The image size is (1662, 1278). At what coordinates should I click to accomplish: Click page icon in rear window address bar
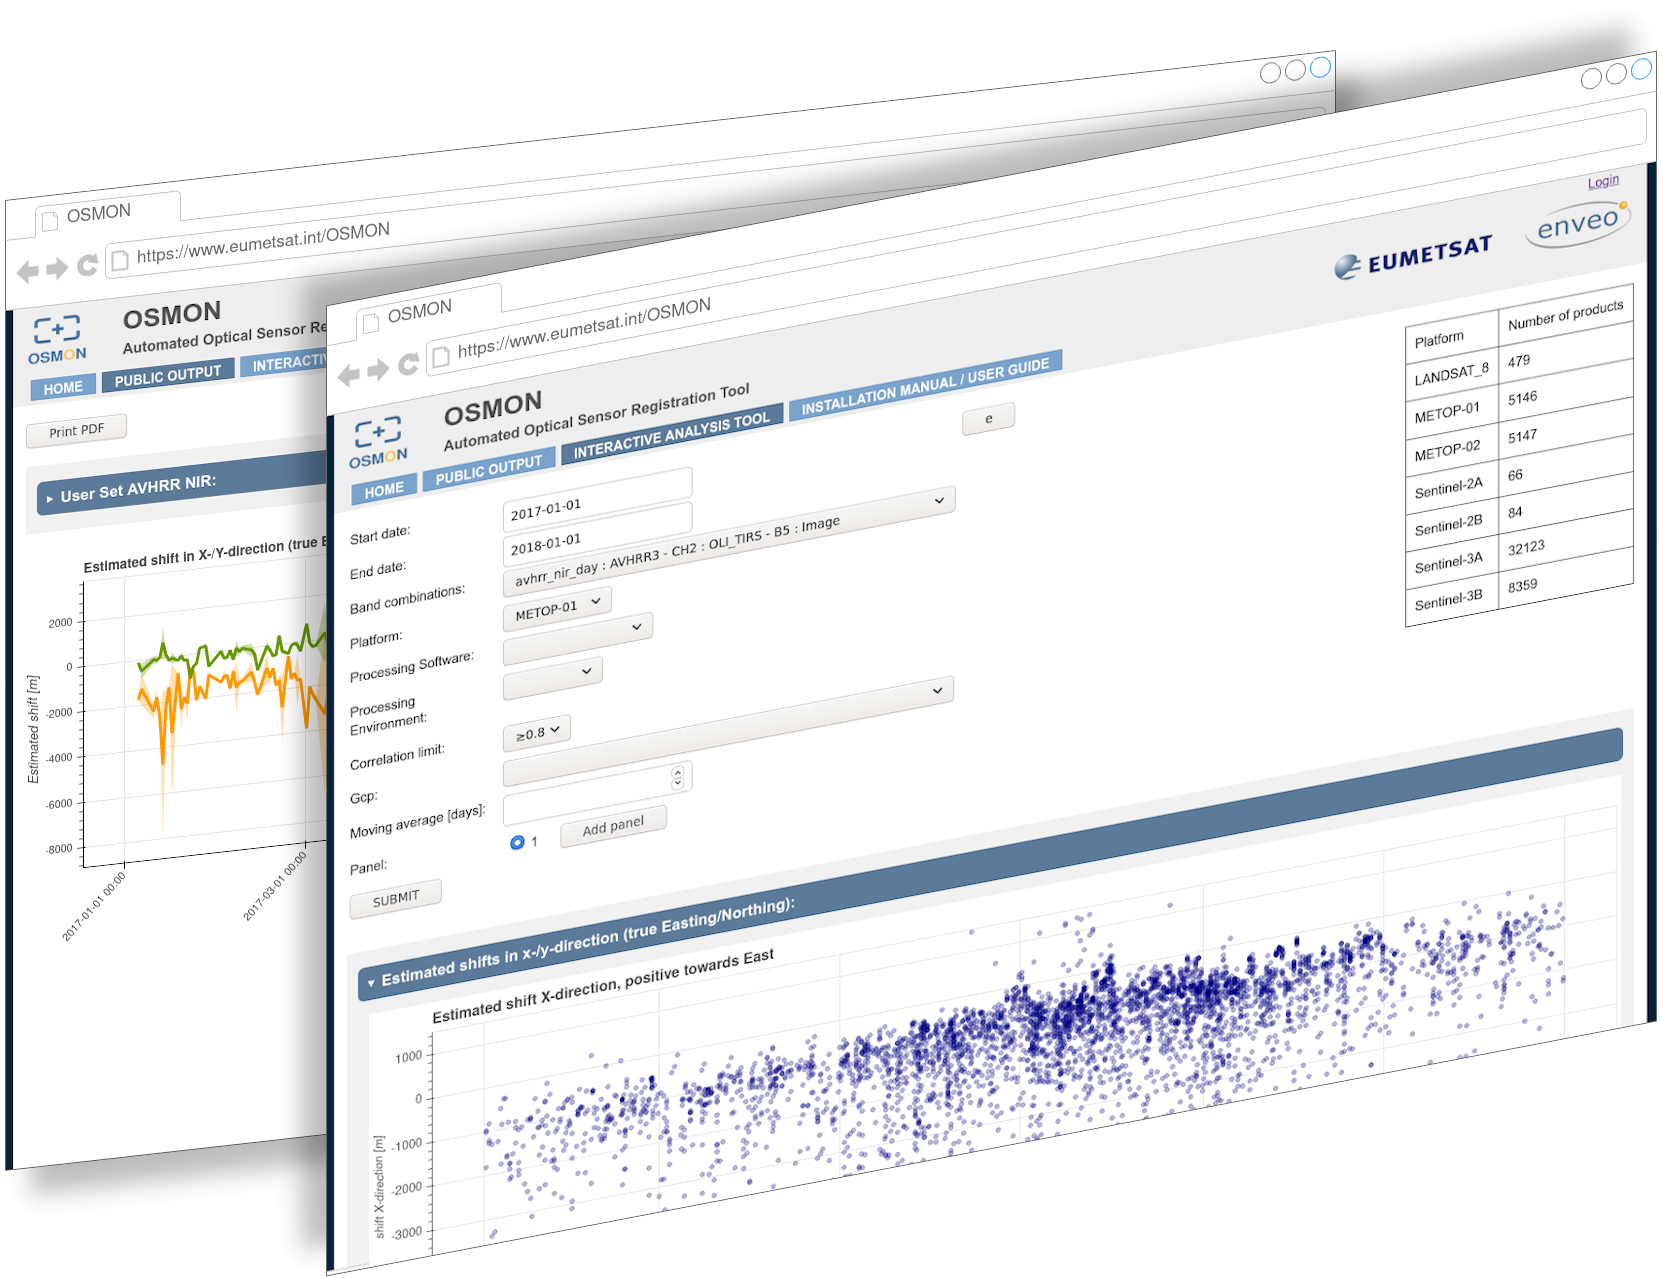pyautogui.click(x=120, y=260)
